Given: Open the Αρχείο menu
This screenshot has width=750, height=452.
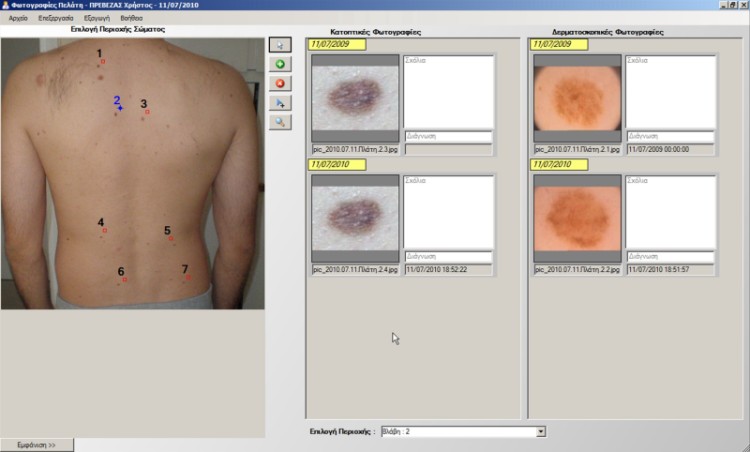Looking at the screenshot, I should 18,18.
